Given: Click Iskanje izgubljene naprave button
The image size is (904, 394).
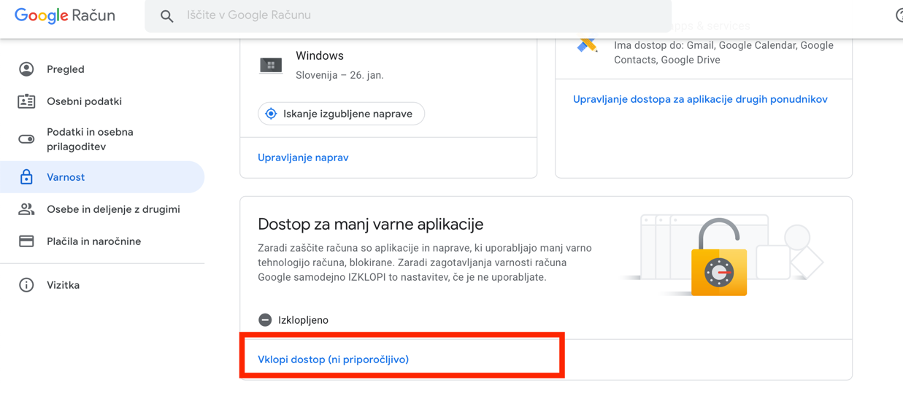Looking at the screenshot, I should [341, 114].
